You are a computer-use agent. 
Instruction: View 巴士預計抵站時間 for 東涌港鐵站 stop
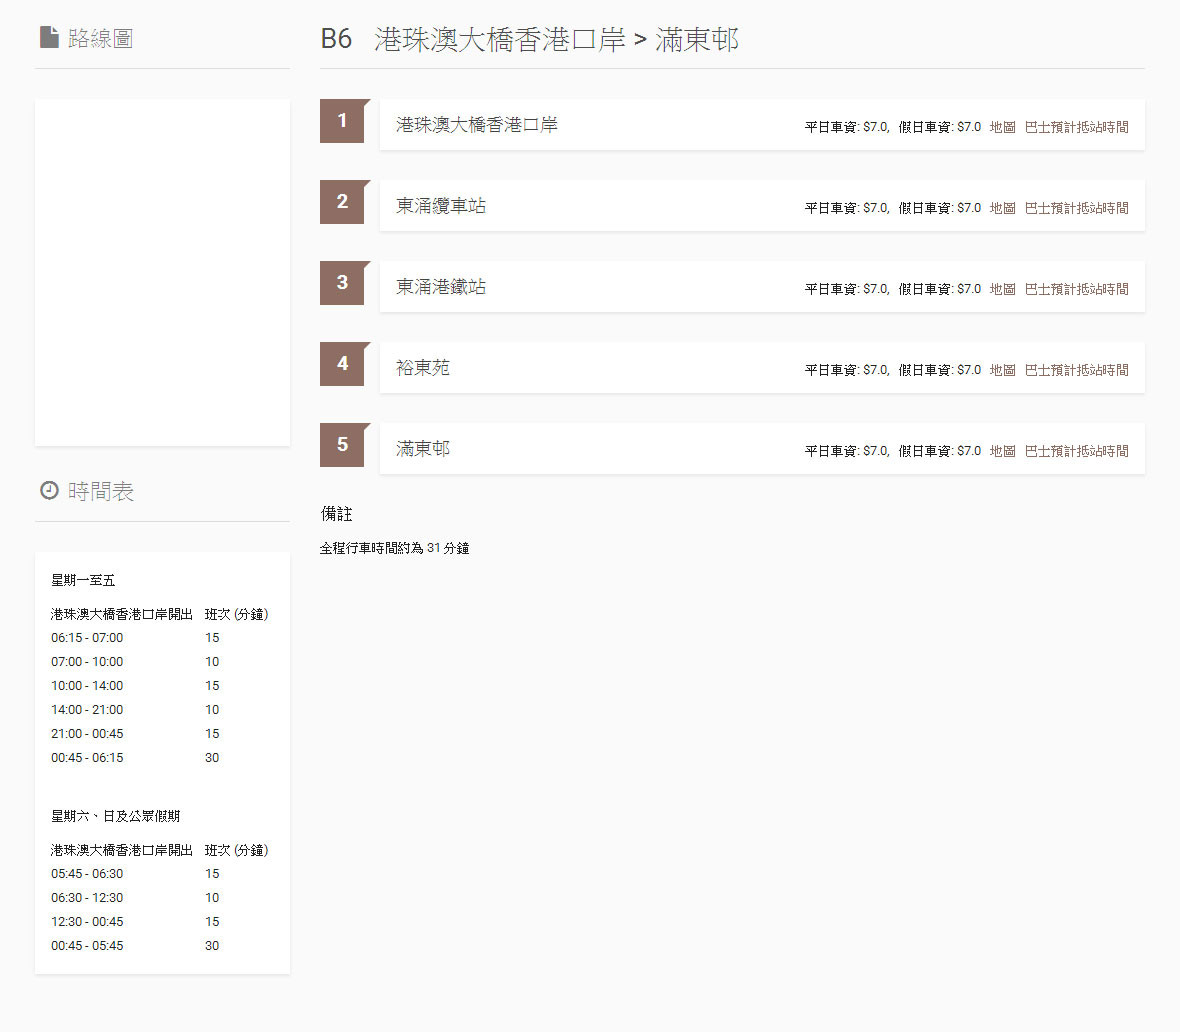click(x=1077, y=289)
